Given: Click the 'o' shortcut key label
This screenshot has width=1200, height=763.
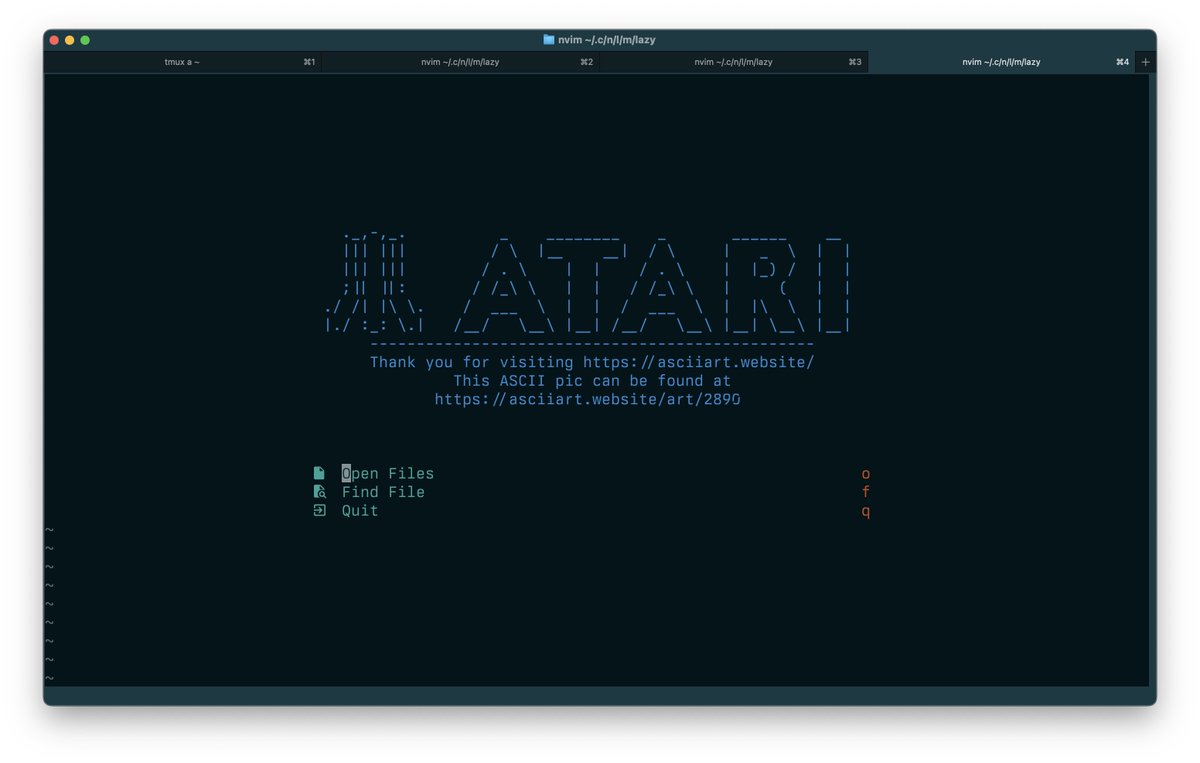Looking at the screenshot, I should pos(866,474).
